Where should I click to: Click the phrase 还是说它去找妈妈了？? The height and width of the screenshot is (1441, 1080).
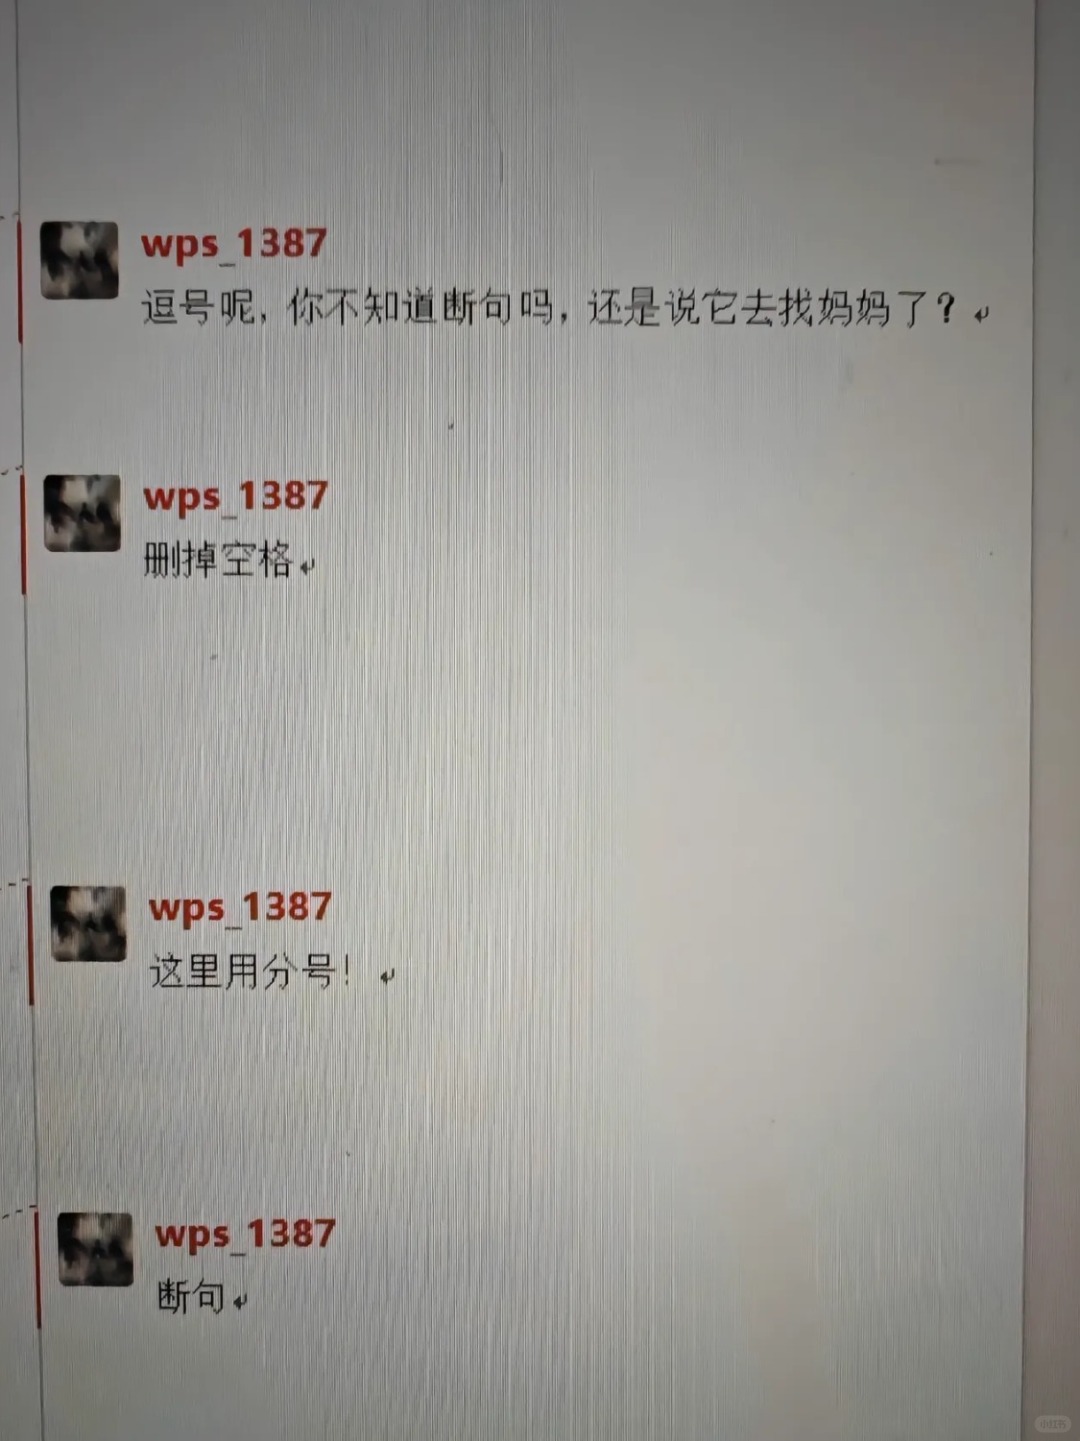click(x=774, y=307)
